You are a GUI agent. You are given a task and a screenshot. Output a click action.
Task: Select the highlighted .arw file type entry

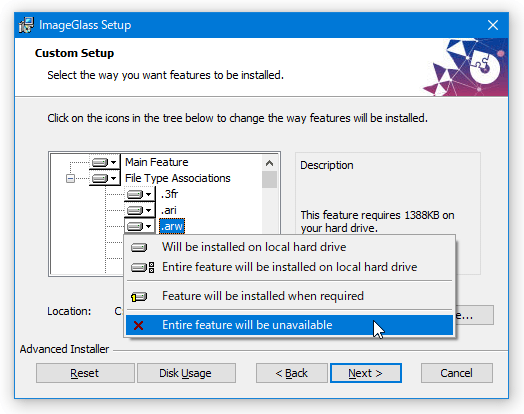point(172,226)
